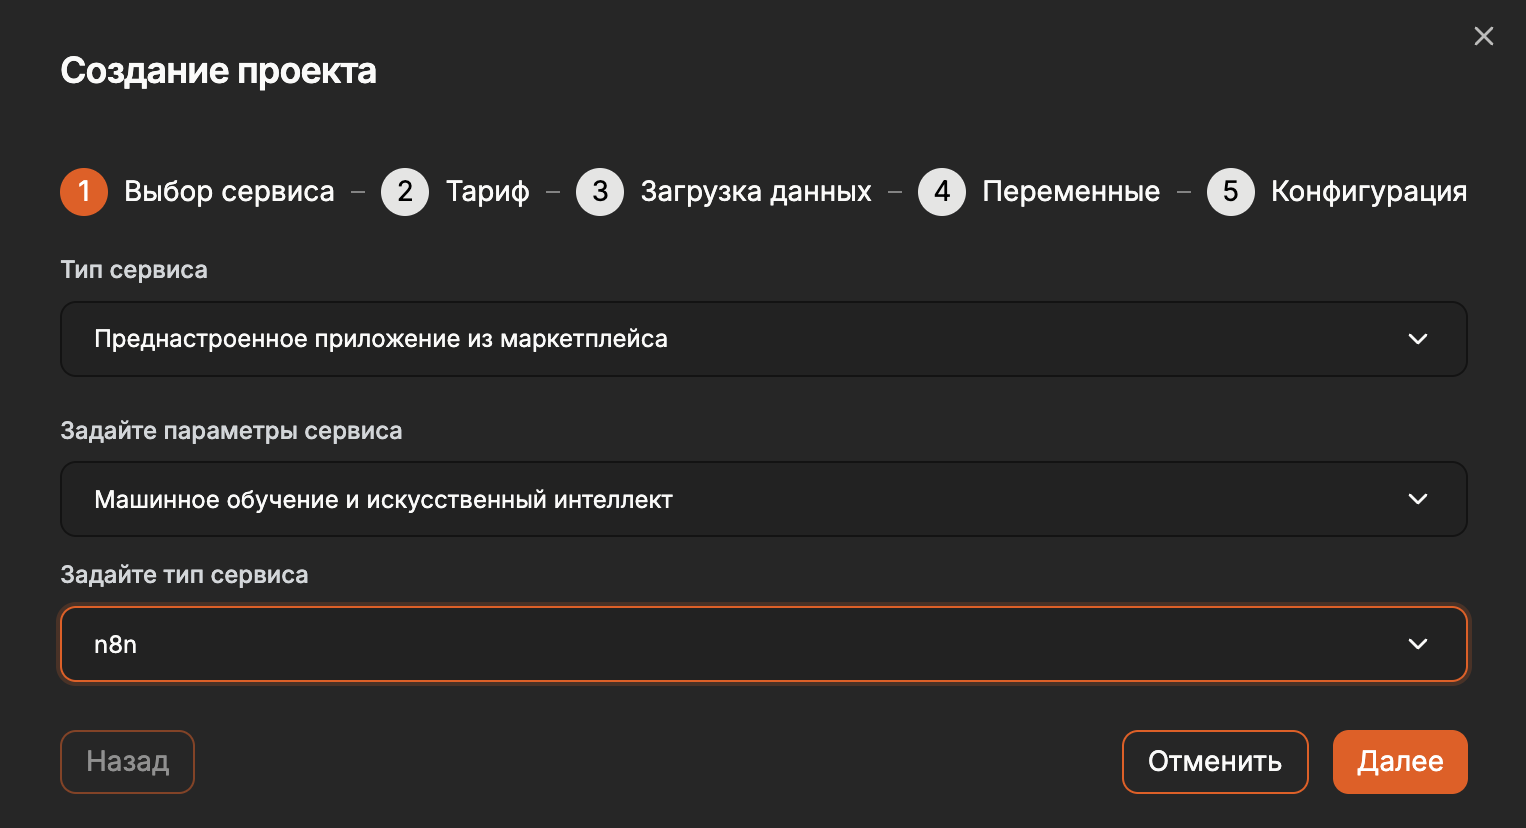Screen dimensions: 1526x828
Task: Select the 'Выбор сервиса' step label
Action: coord(229,192)
